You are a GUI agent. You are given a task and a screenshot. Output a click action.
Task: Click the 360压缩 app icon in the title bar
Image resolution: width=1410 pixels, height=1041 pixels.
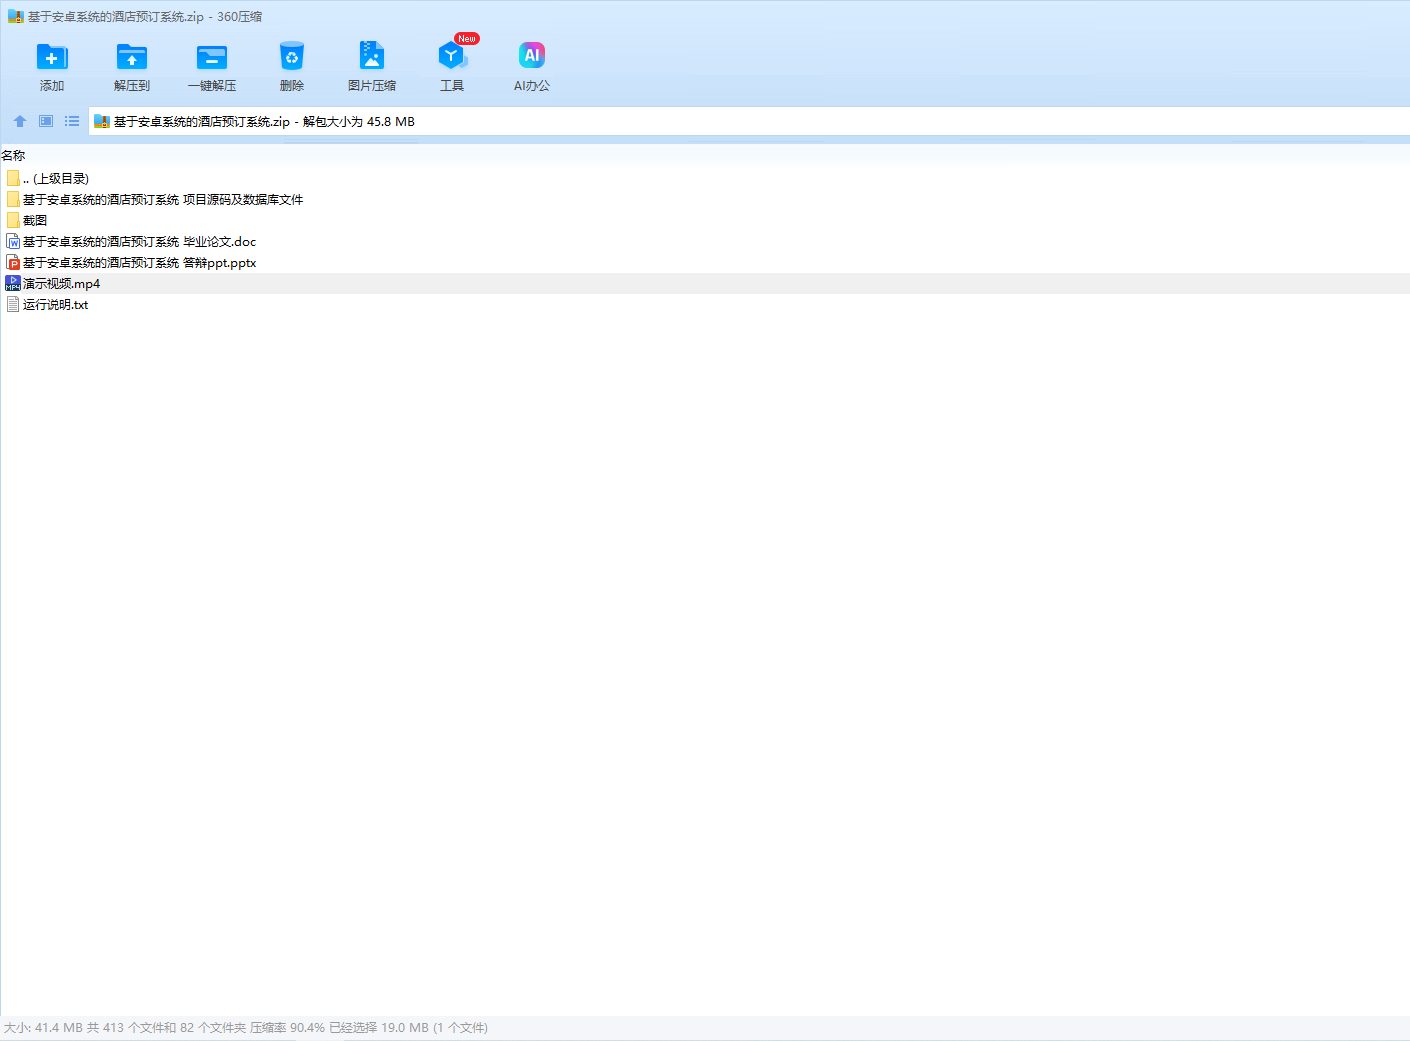point(16,17)
